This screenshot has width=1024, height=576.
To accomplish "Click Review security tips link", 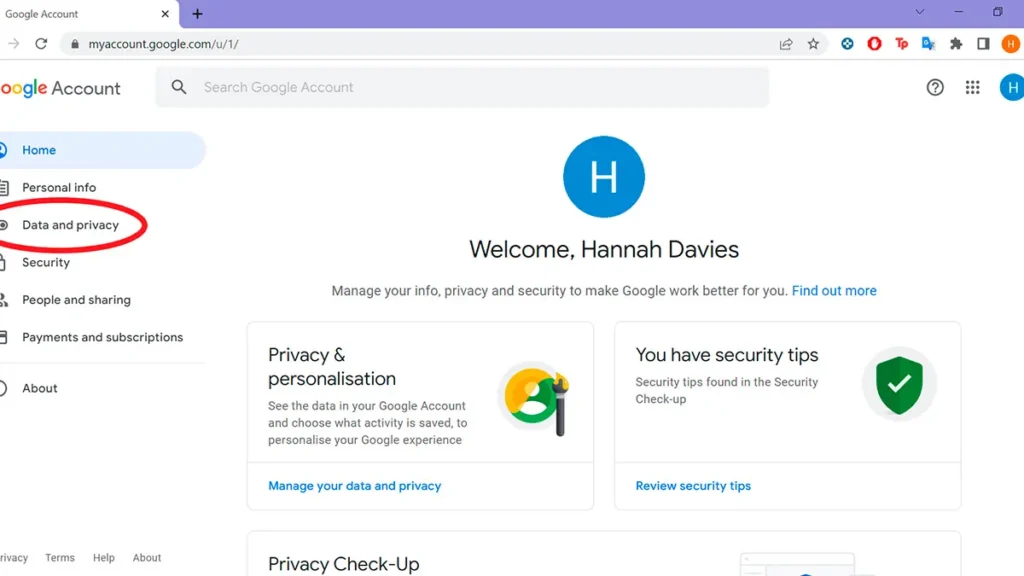I will (693, 486).
